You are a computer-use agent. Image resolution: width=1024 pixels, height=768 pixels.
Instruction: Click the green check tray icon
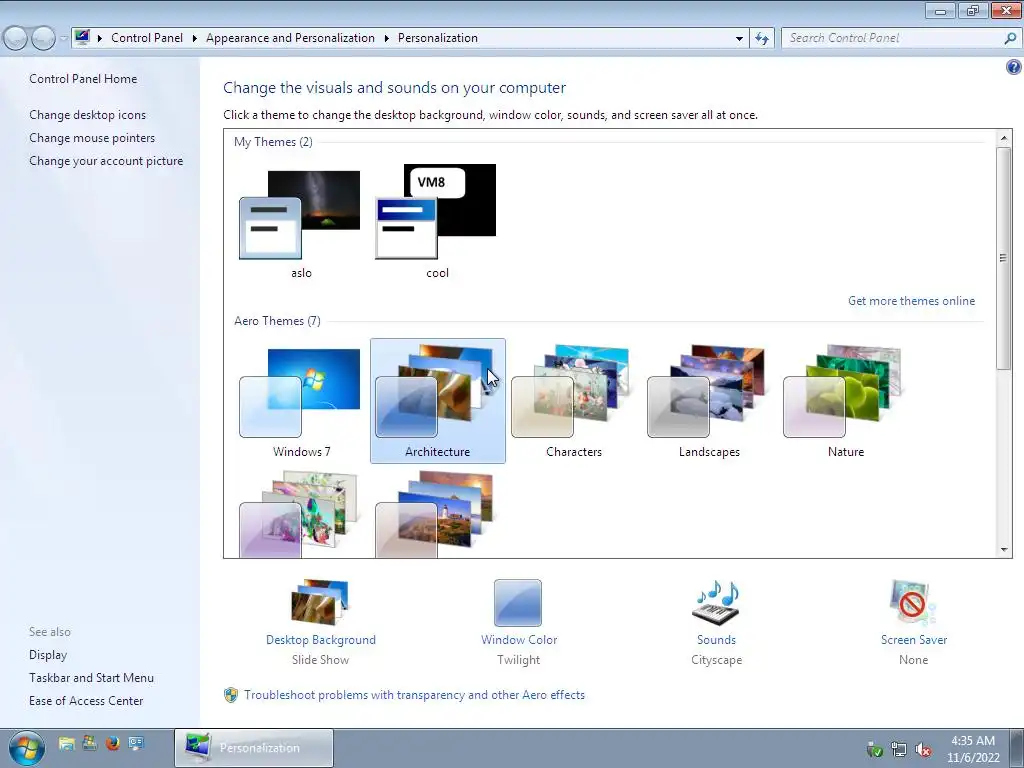click(874, 750)
